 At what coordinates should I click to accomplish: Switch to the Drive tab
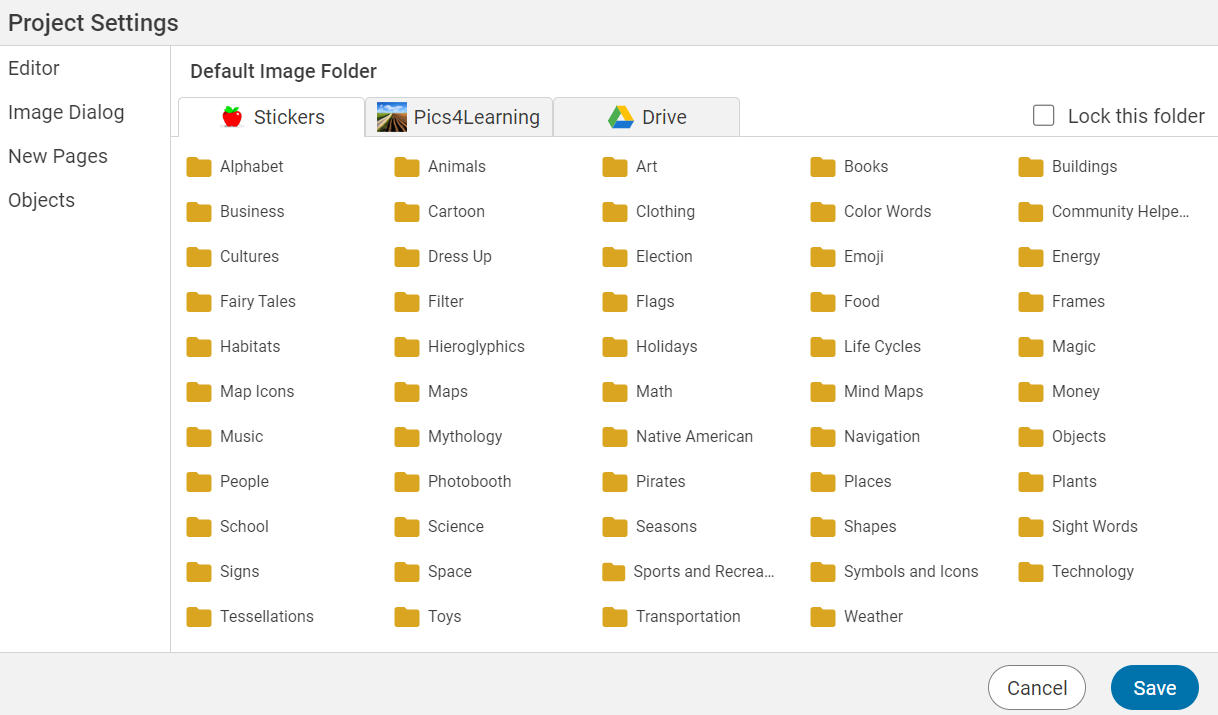point(646,116)
